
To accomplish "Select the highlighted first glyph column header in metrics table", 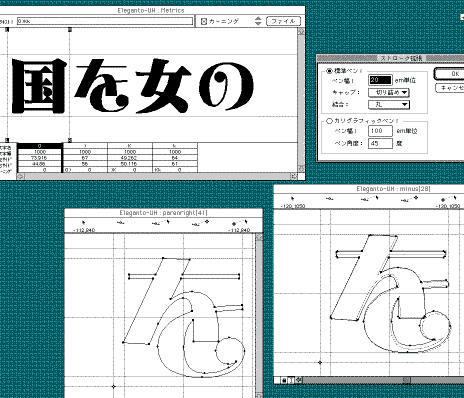I will point(40,146).
